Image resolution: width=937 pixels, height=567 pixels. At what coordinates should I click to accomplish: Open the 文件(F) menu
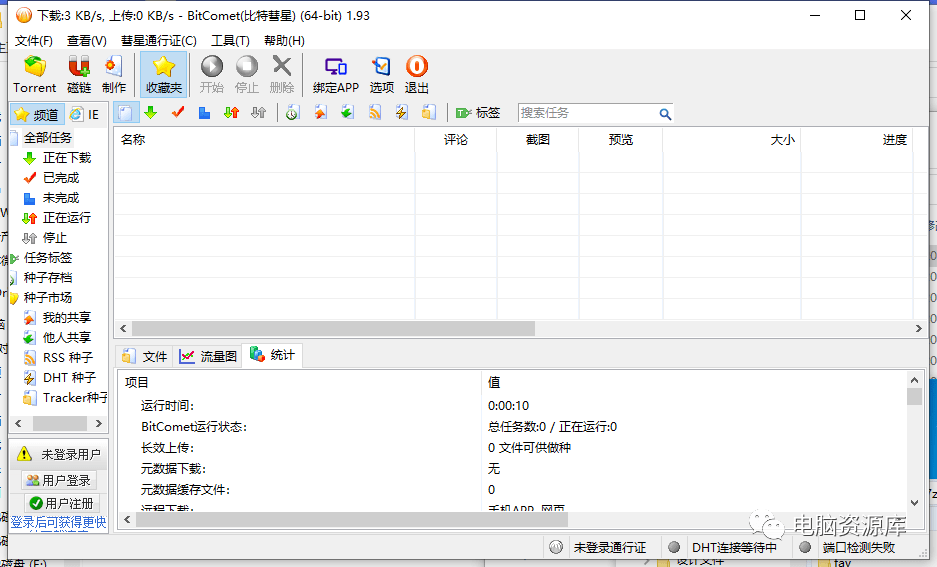(x=33, y=41)
